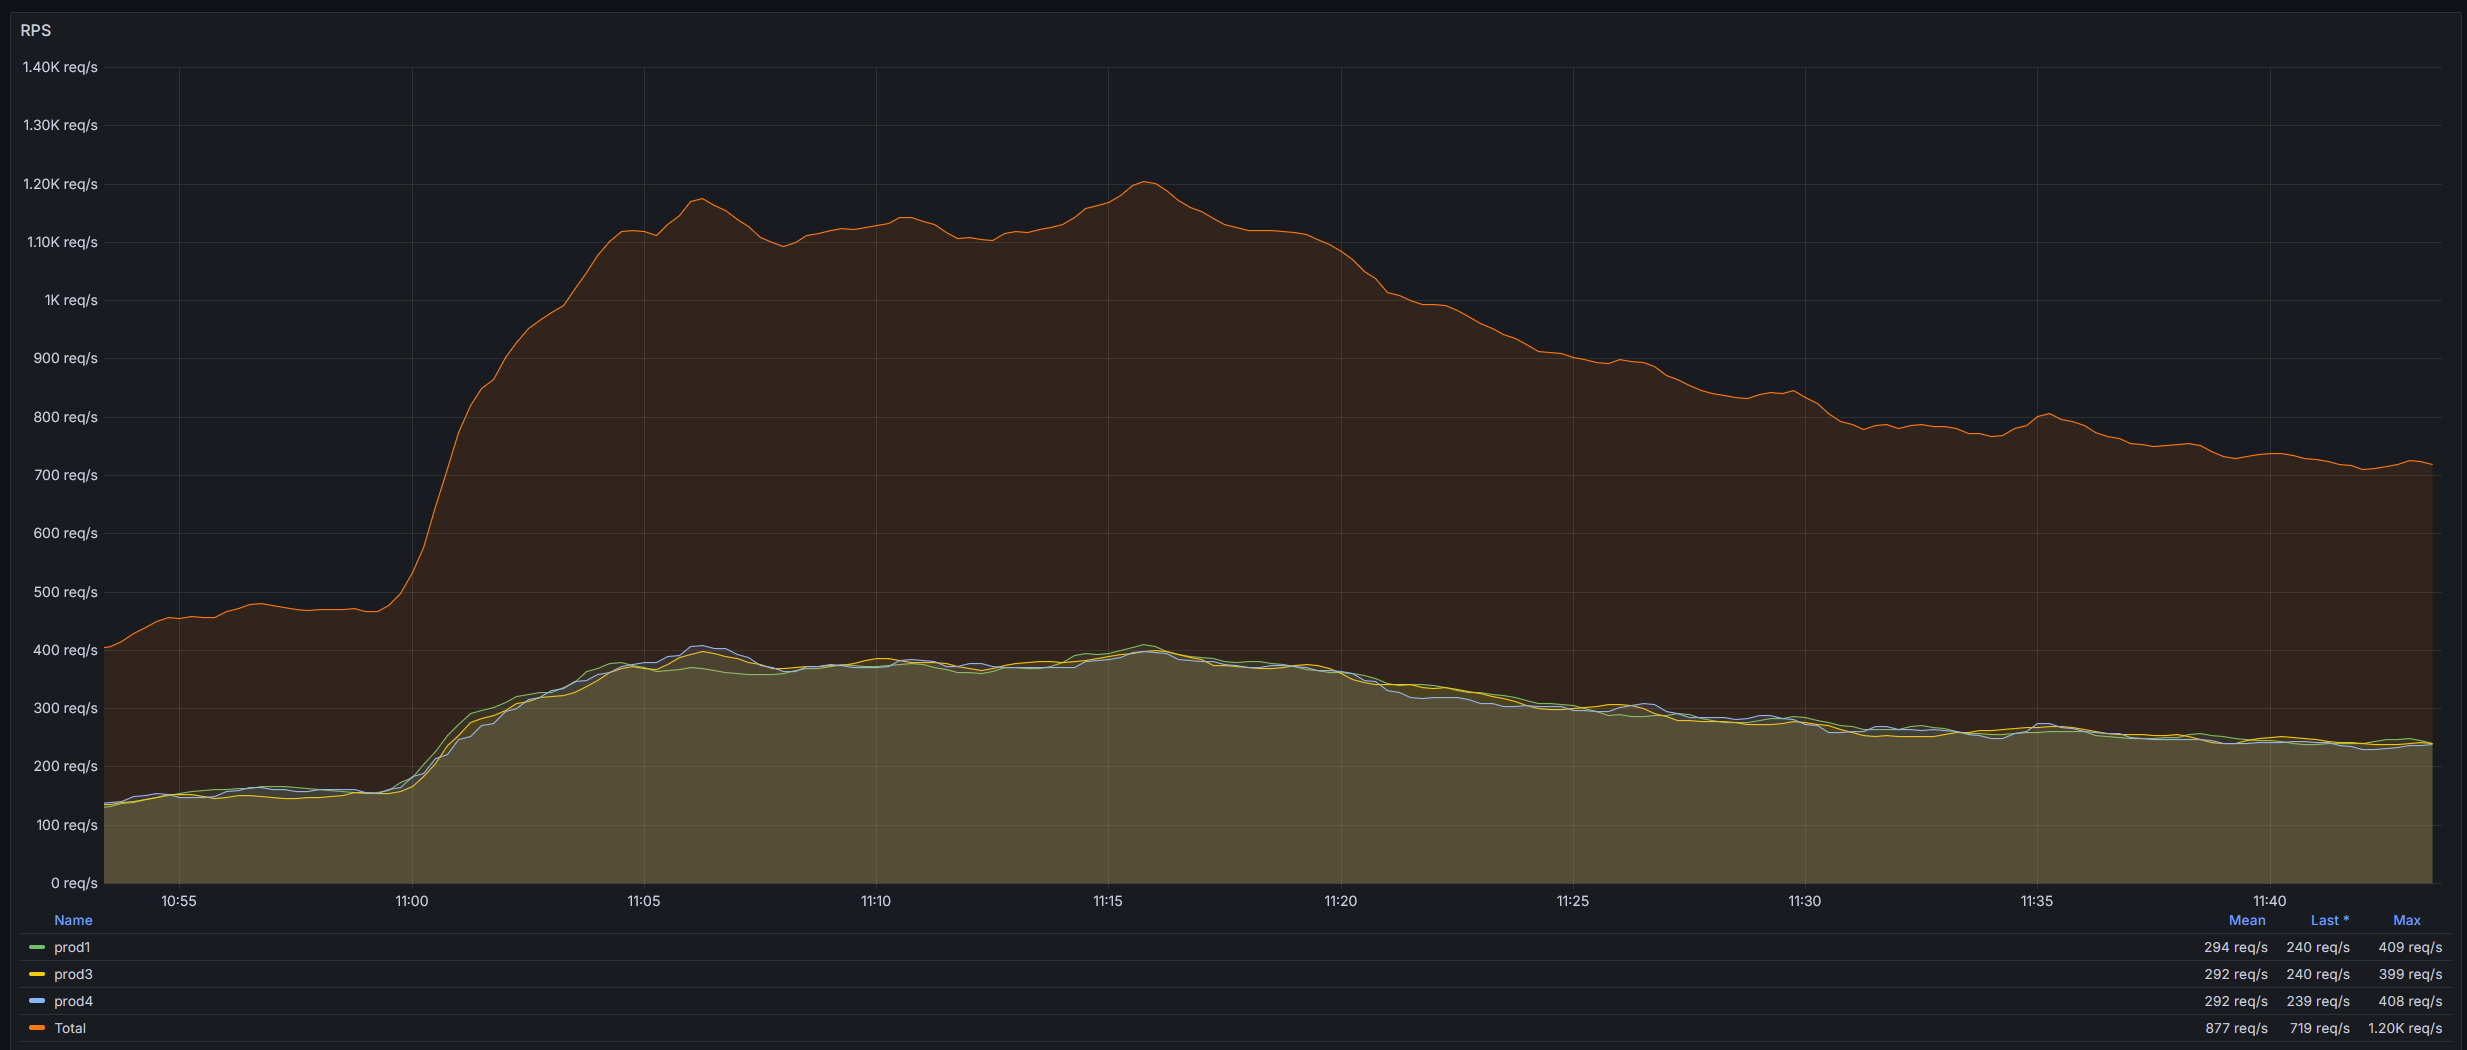Open the prod1 green series color picker
Screen dimensions: 2467x1050
click(37, 947)
